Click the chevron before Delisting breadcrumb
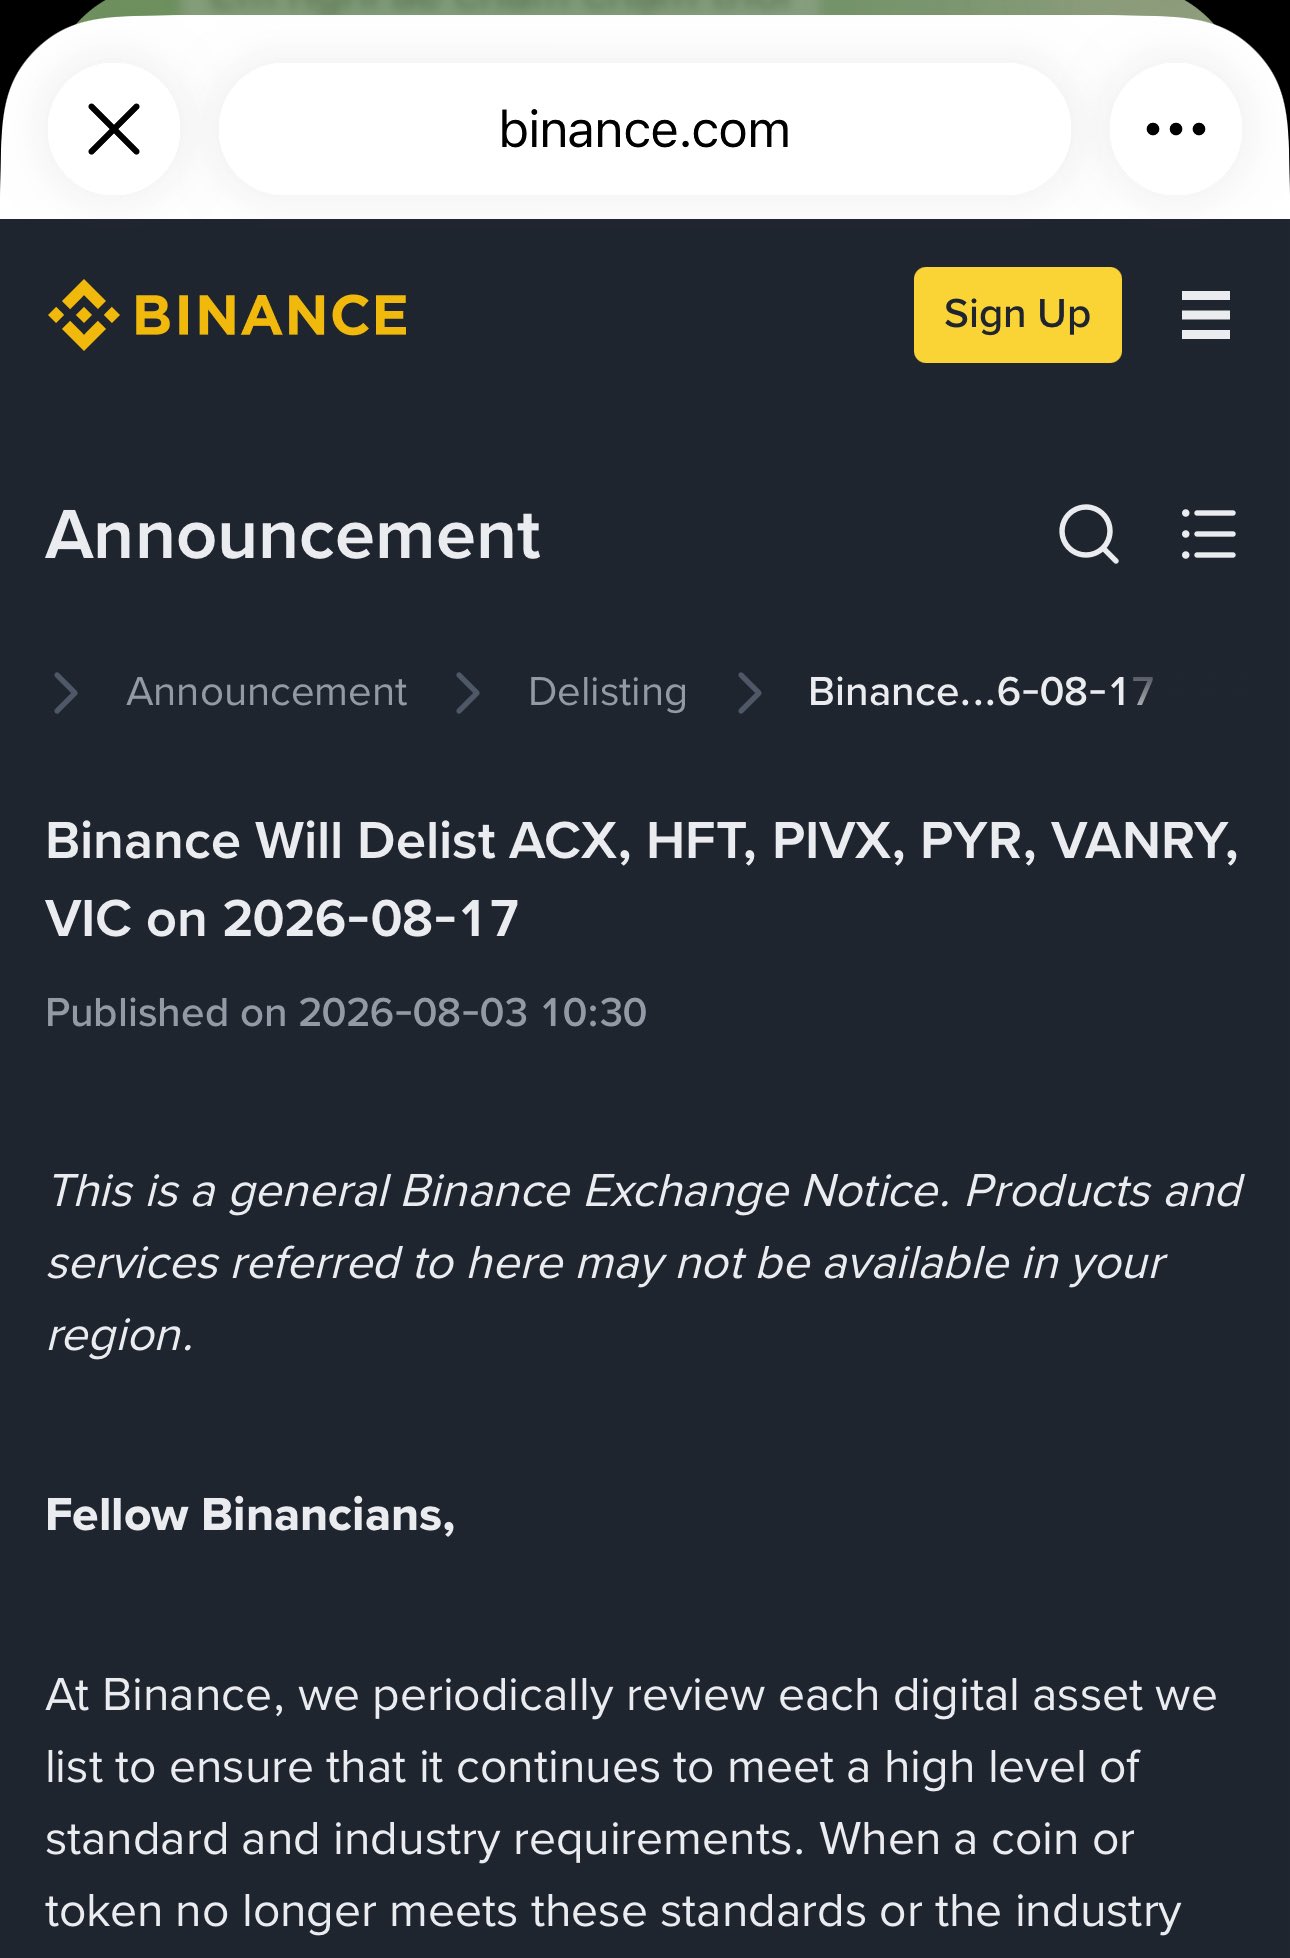Image resolution: width=1290 pixels, height=1958 pixels. (x=468, y=692)
